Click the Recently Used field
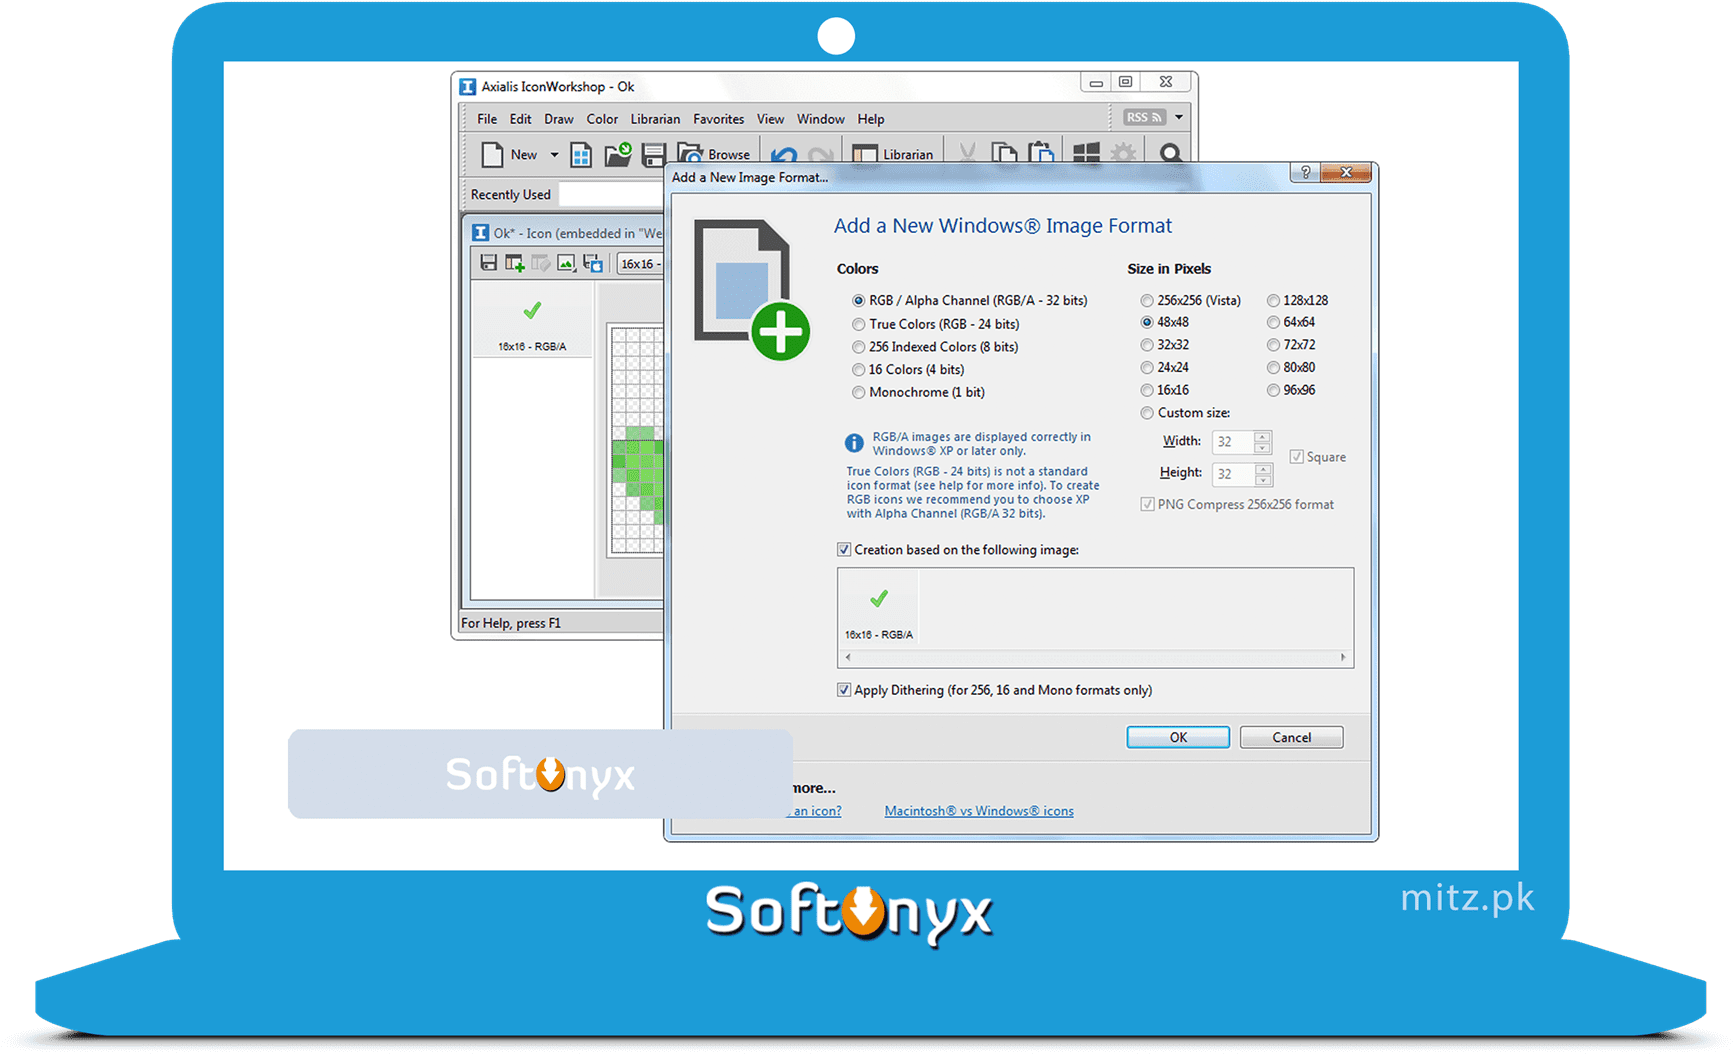Image resolution: width=1733 pixels, height=1054 pixels. pos(611,194)
